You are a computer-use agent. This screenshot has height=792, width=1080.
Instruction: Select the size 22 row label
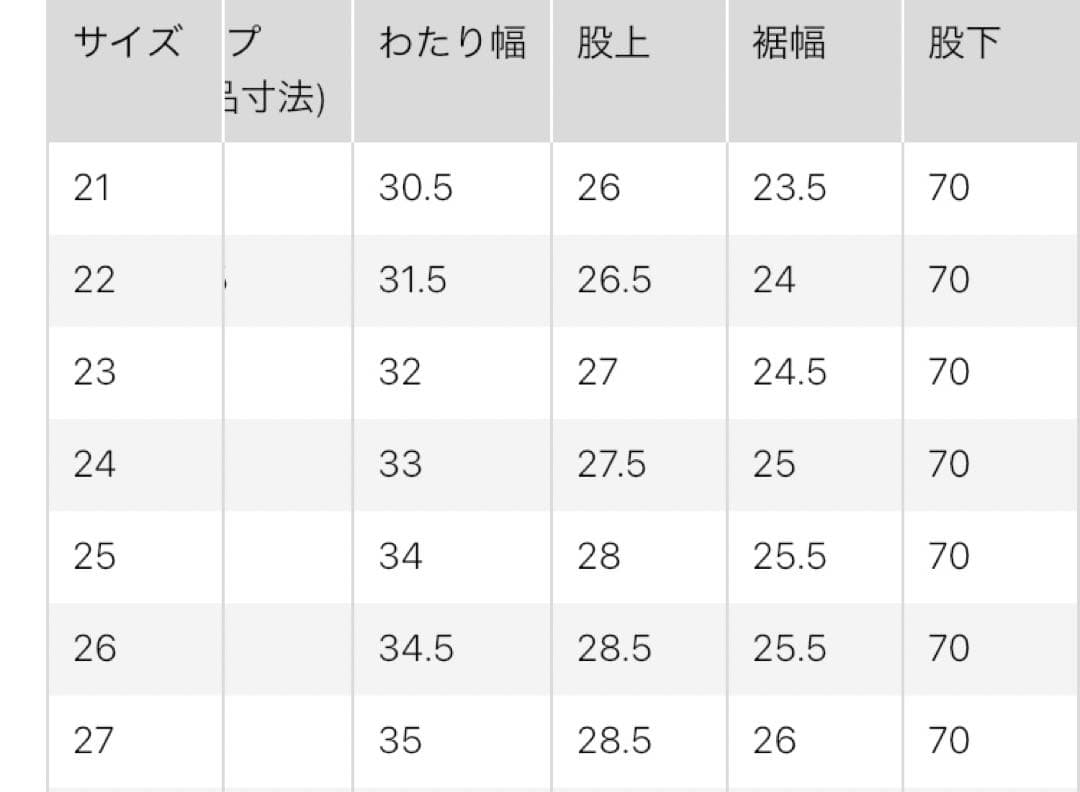point(94,280)
